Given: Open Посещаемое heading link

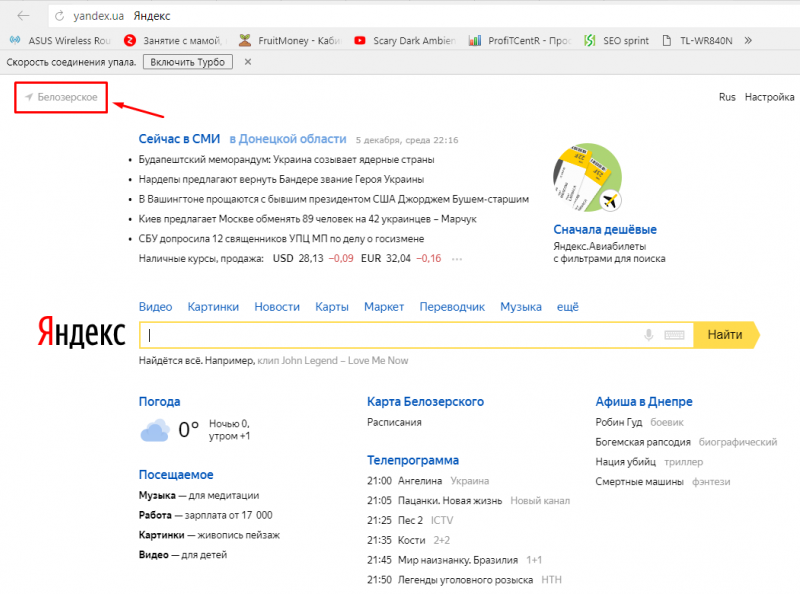Looking at the screenshot, I should (176, 475).
